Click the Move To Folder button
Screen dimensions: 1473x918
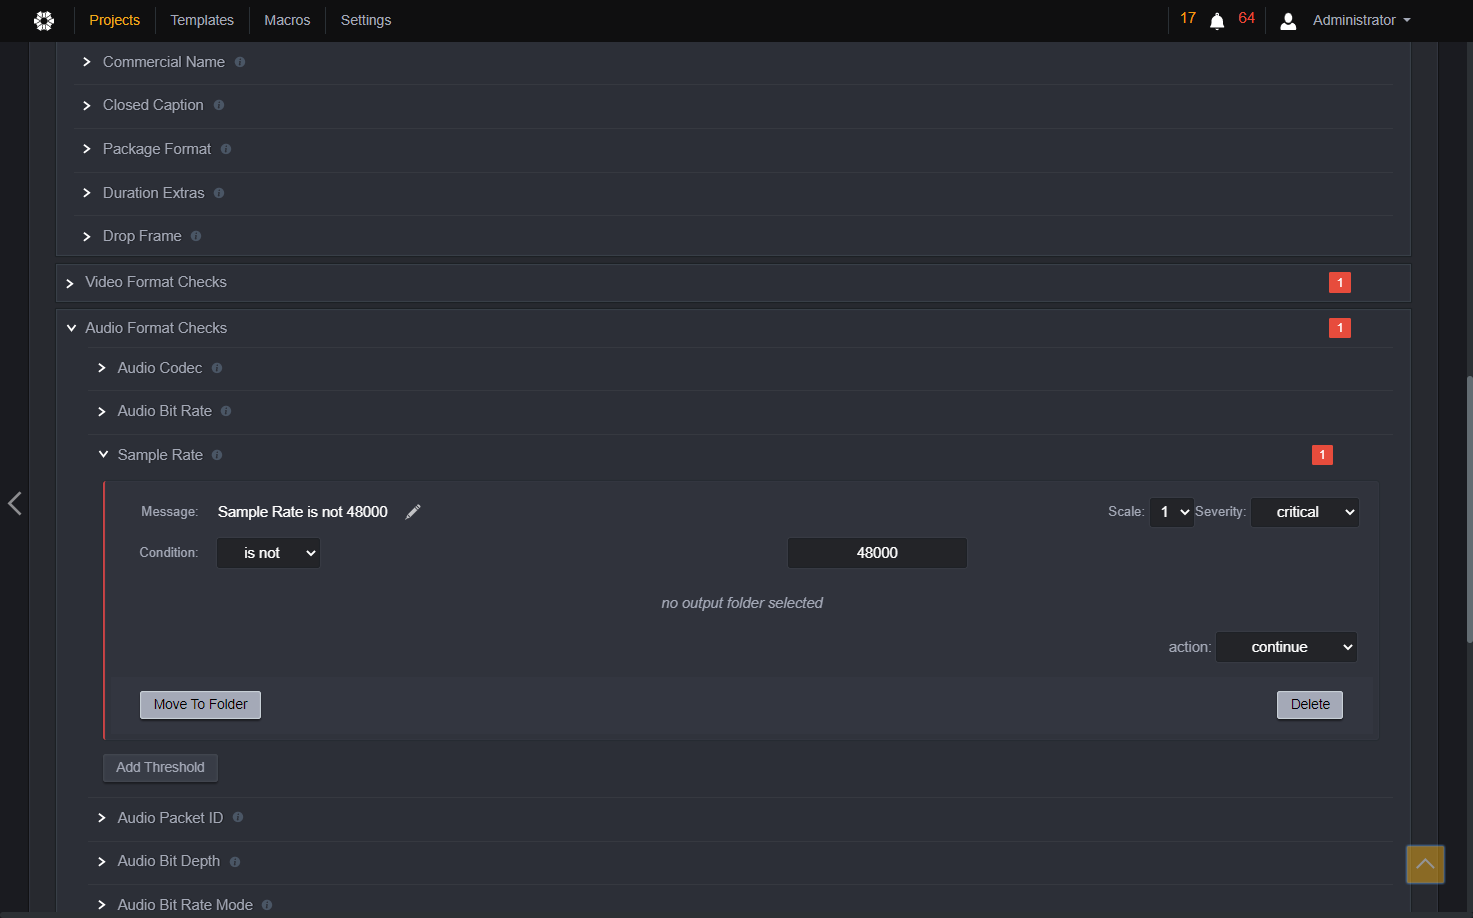point(200,705)
